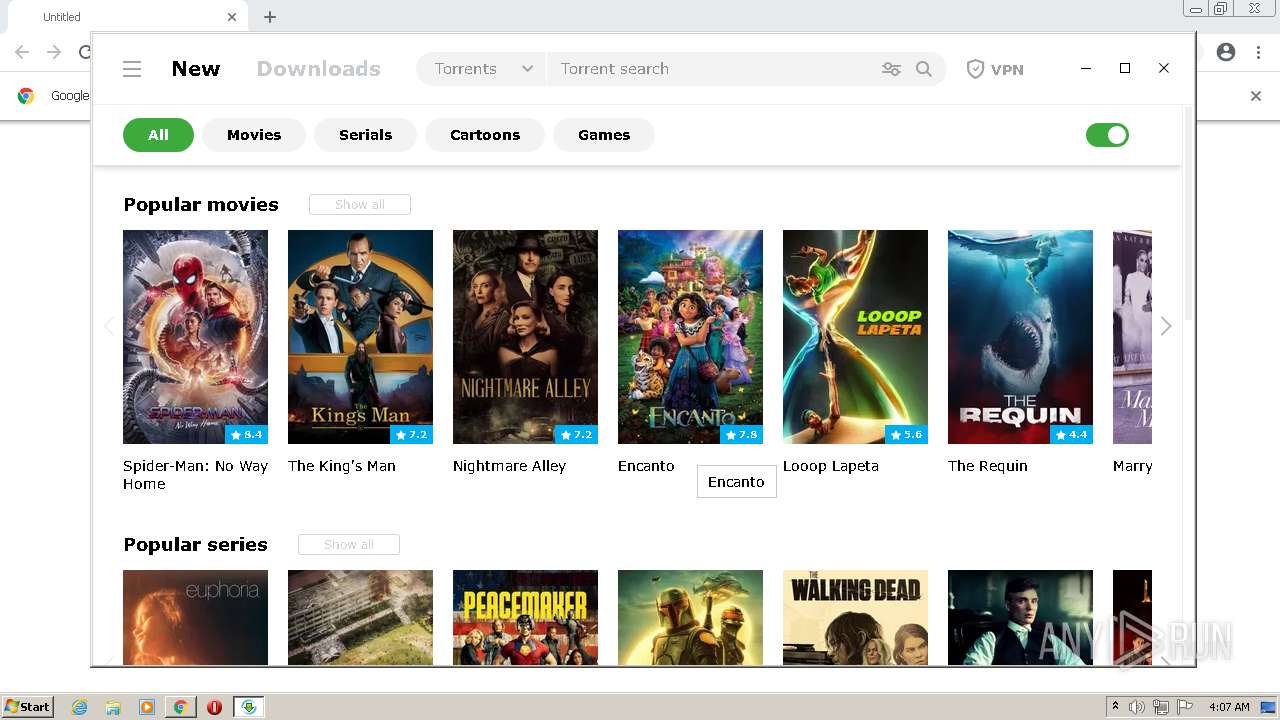Open Internet Explorer from the taskbar
Image resolution: width=1280 pixels, height=720 pixels.
pos(80,707)
